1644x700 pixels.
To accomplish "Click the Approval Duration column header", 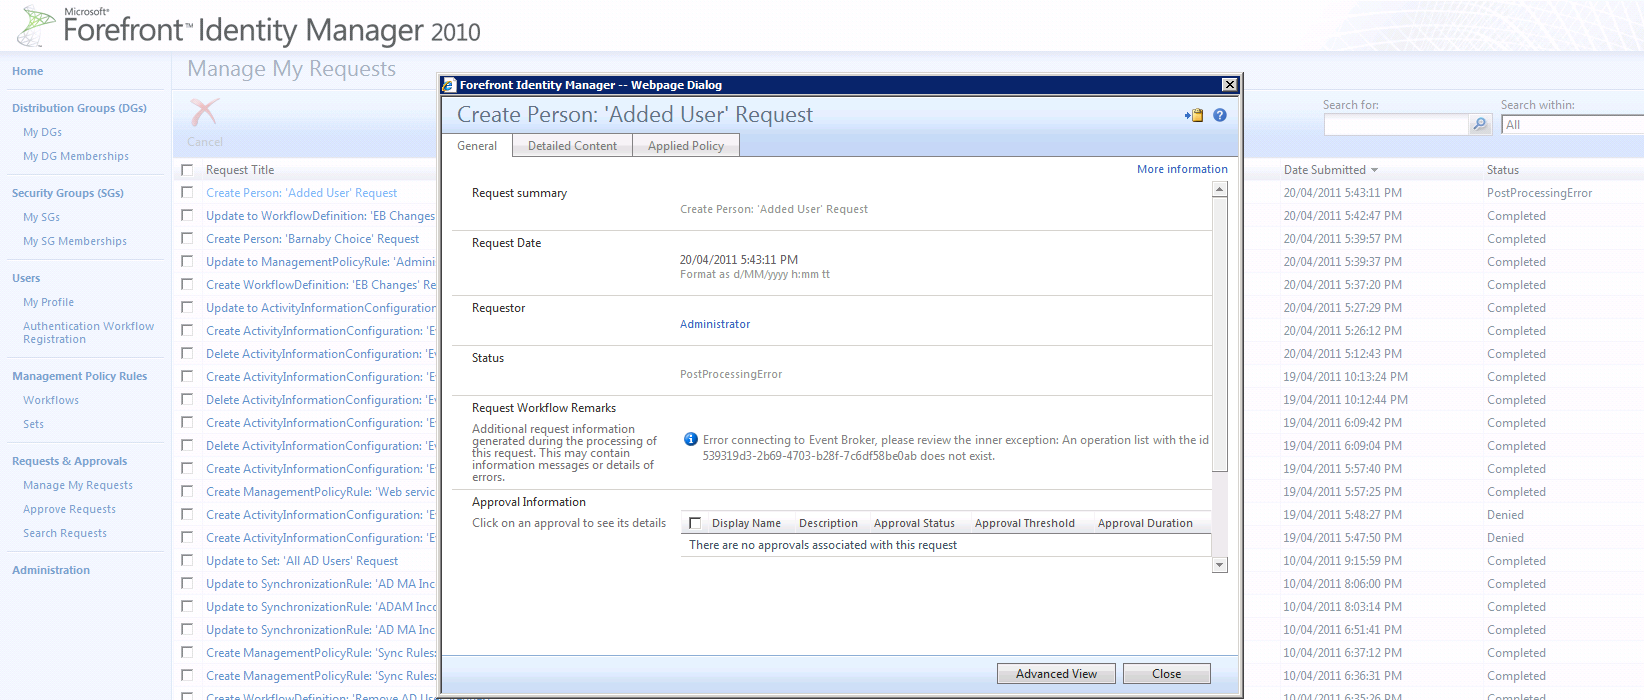I will [x=1145, y=523].
